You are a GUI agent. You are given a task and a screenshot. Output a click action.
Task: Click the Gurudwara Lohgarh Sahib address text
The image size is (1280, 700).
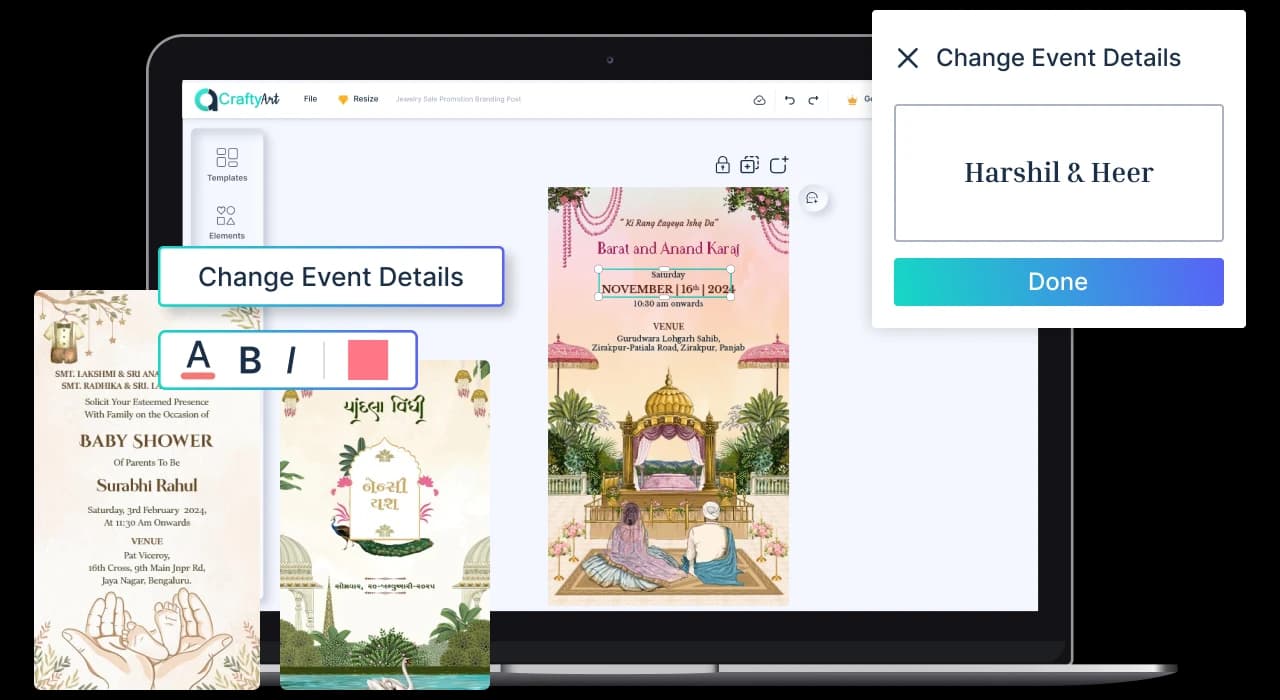pyautogui.click(x=668, y=344)
